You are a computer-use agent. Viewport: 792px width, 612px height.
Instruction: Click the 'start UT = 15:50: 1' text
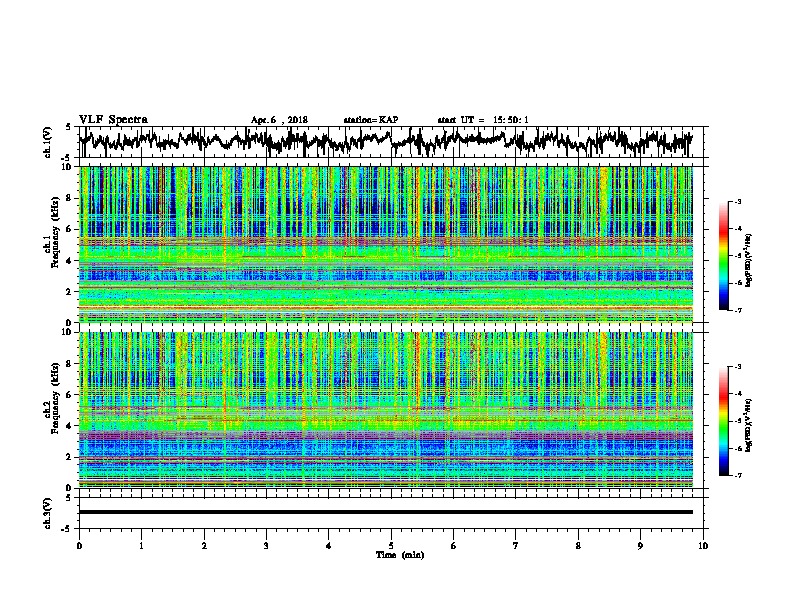[x=483, y=120]
